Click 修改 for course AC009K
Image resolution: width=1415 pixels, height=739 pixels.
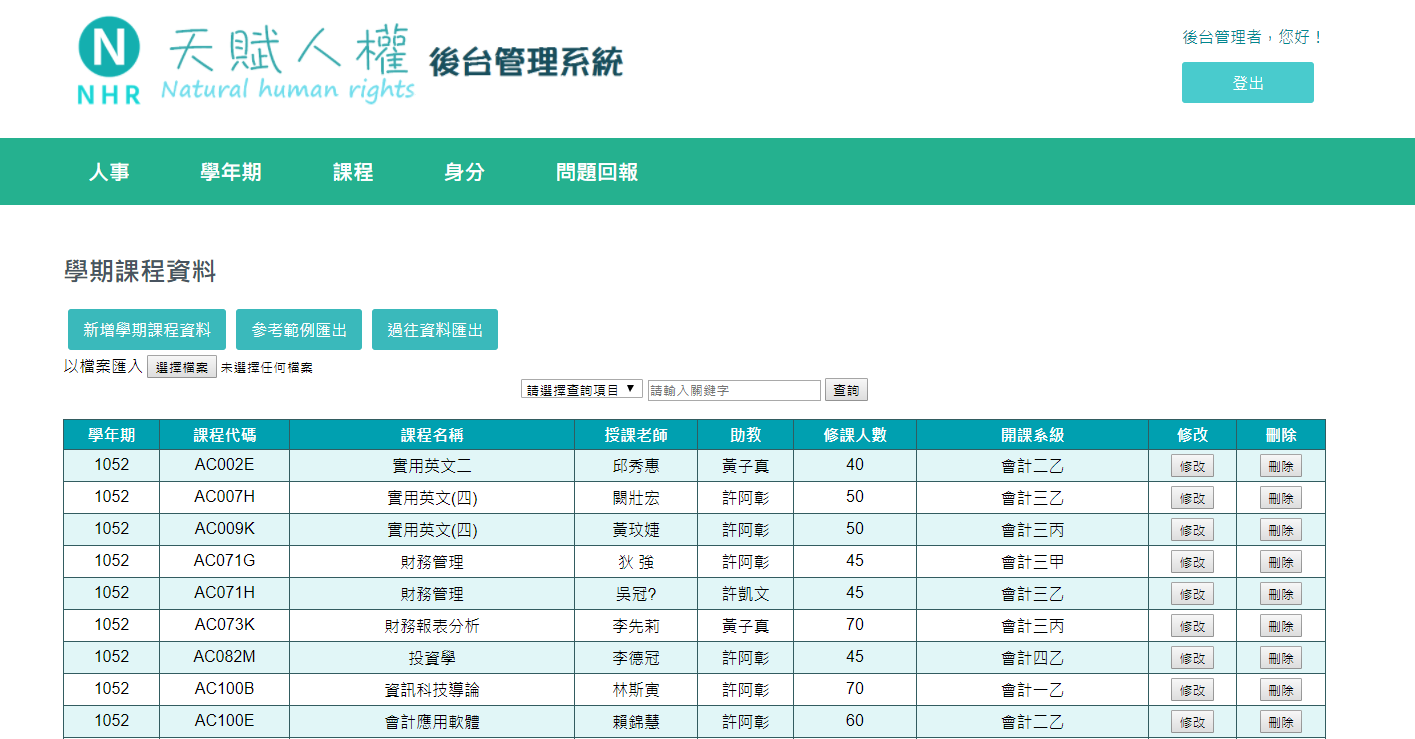tap(1192, 530)
